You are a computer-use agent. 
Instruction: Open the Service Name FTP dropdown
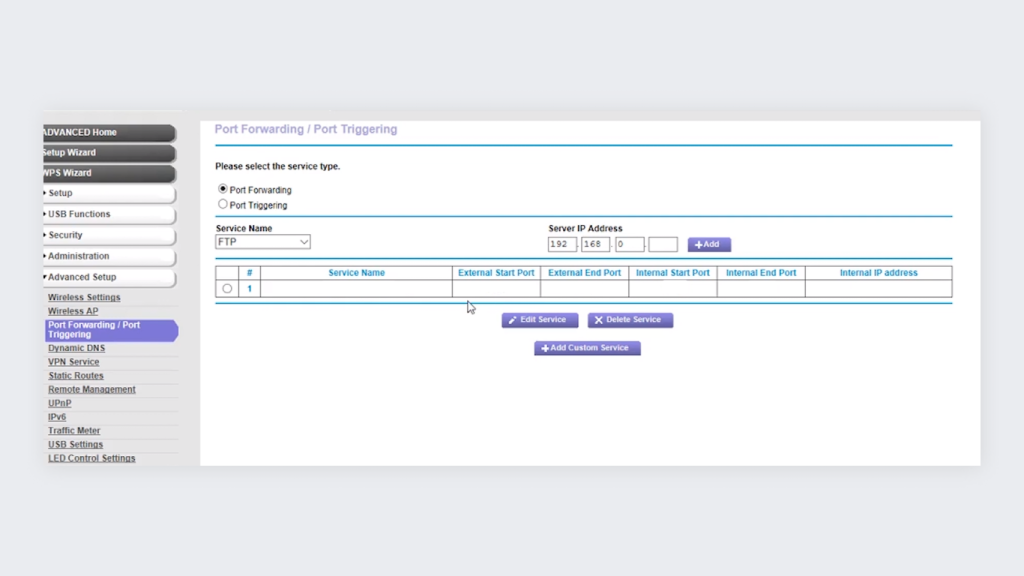(263, 242)
